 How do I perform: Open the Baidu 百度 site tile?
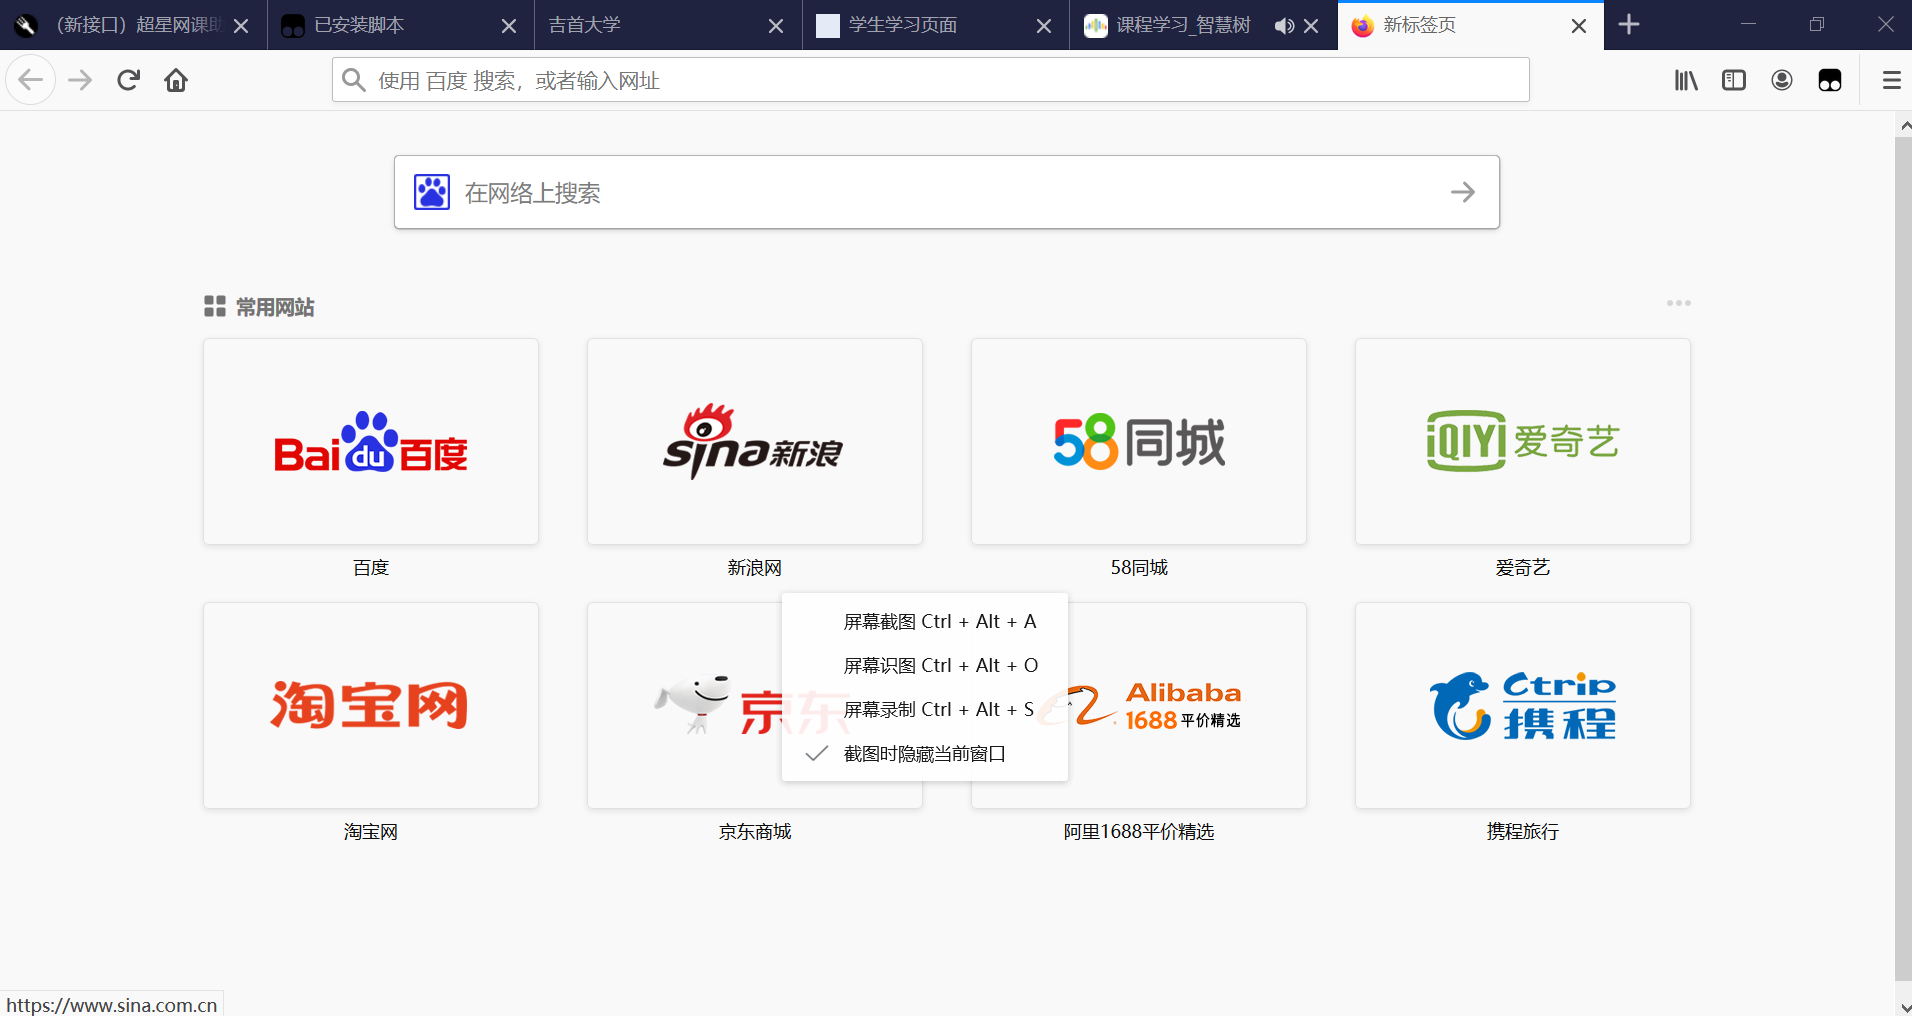[x=371, y=442]
